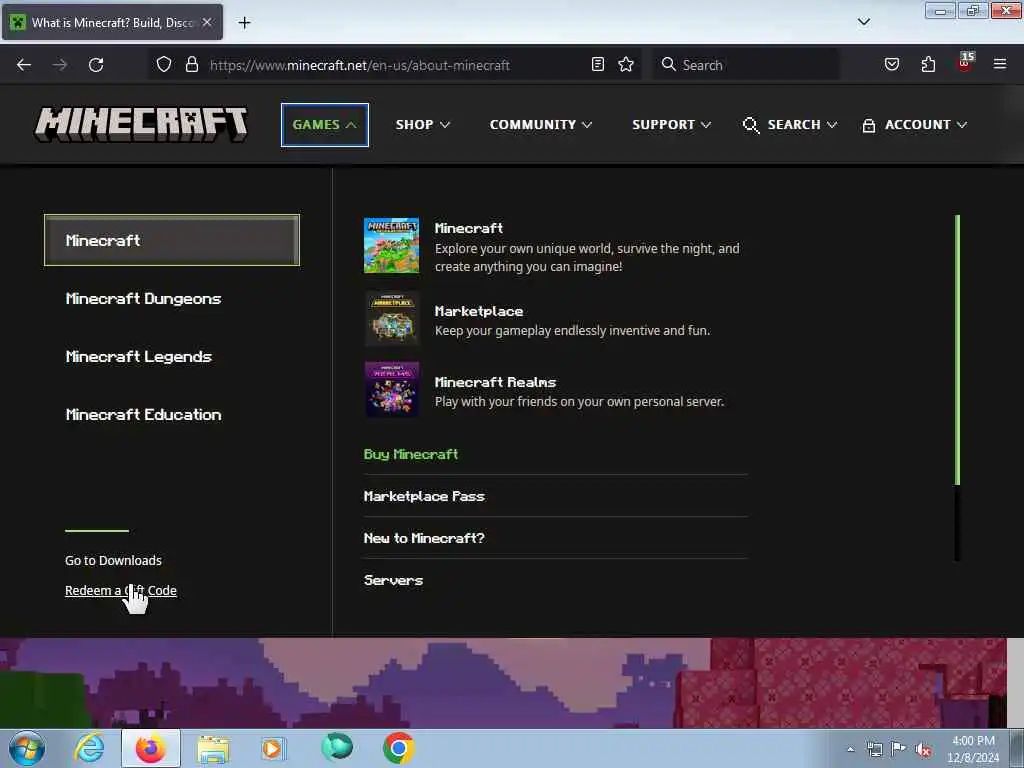This screenshot has height=768, width=1024.
Task: Toggle Reader View icon in address bar
Action: point(598,64)
